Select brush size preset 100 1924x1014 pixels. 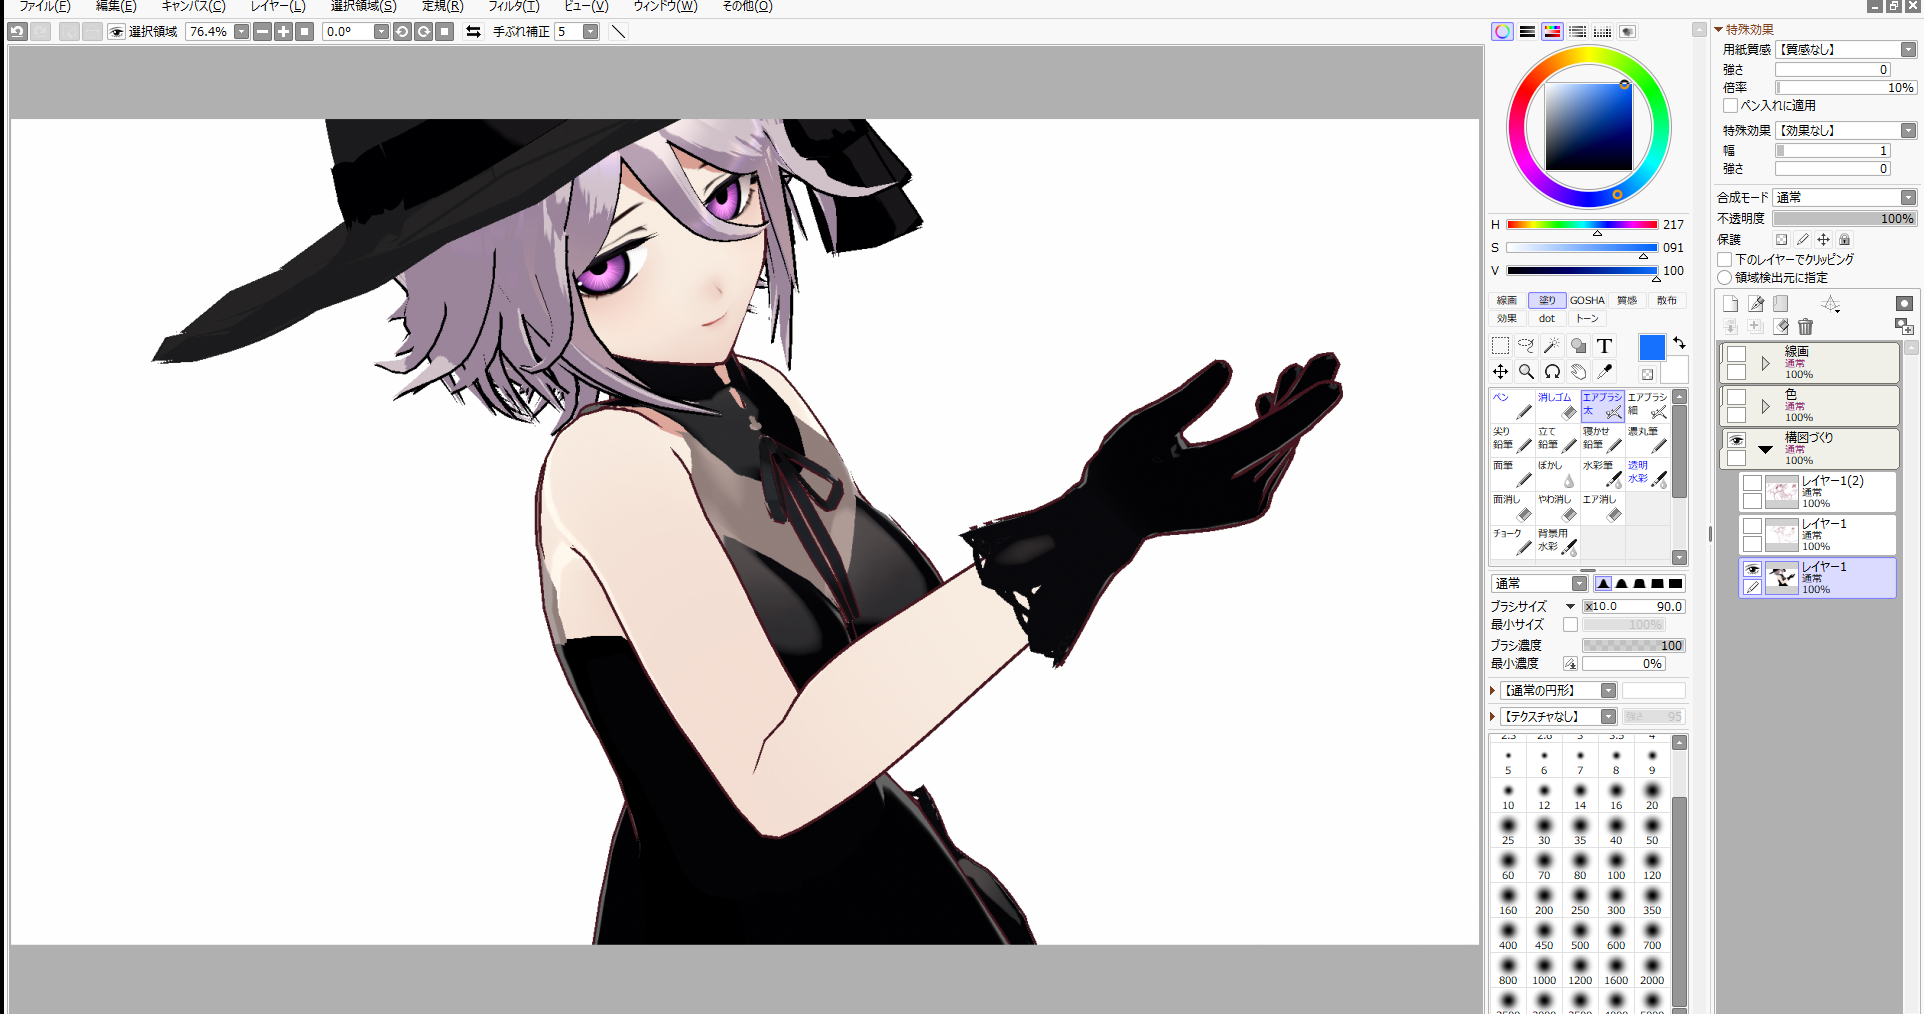(x=1616, y=866)
